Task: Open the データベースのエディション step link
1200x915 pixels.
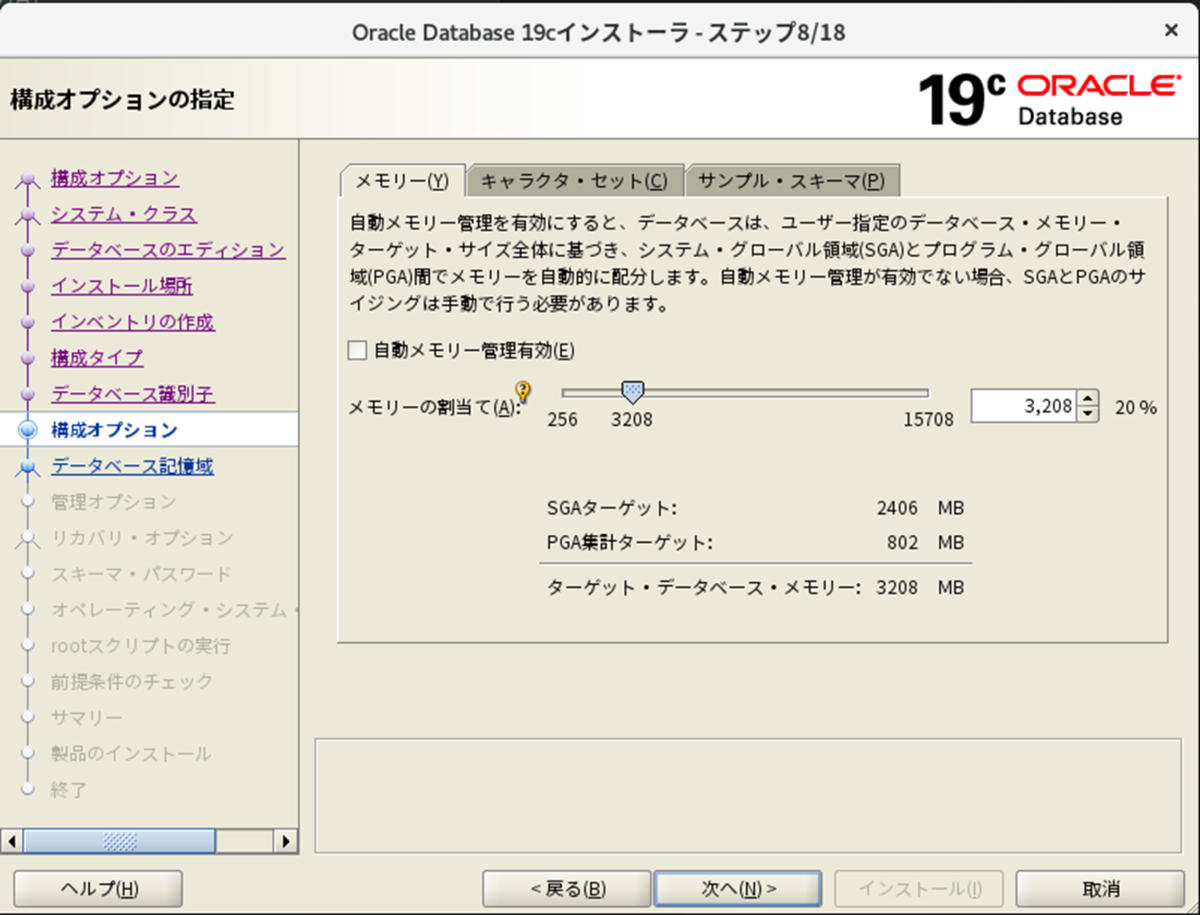Action: pos(170,250)
